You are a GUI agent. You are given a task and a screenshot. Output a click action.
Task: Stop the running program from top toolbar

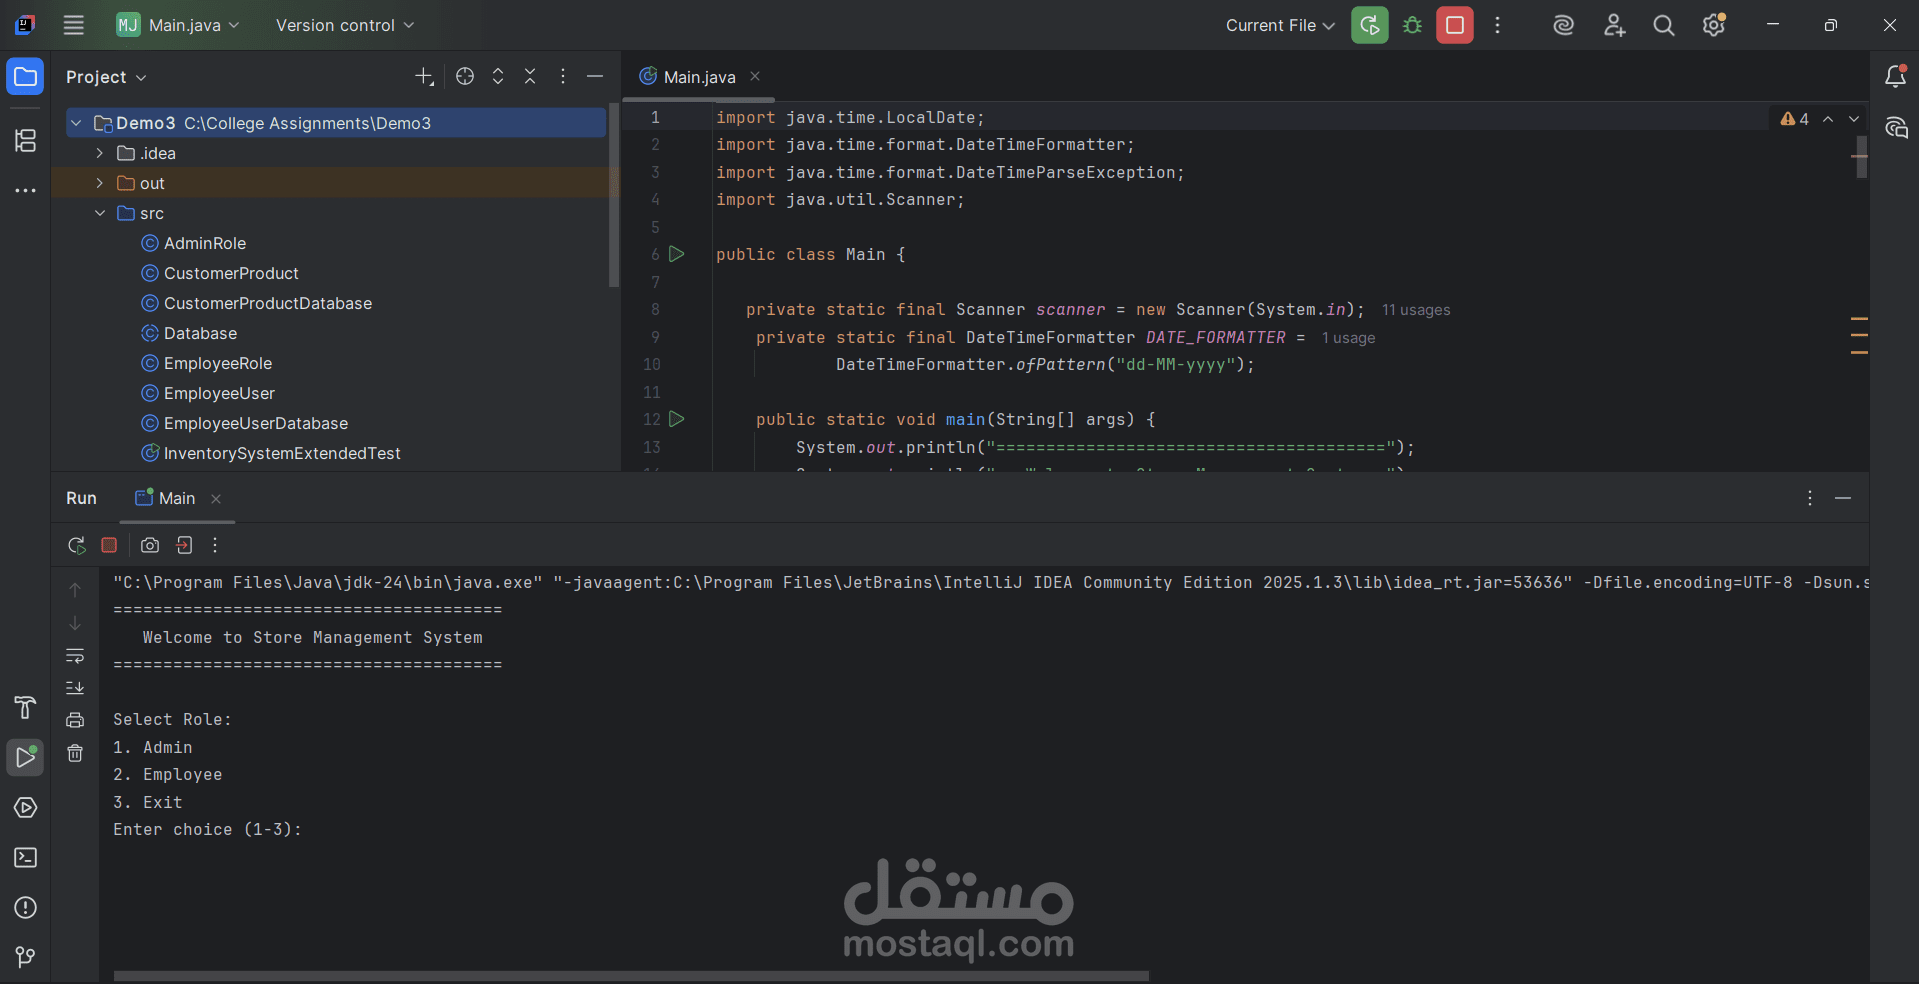pos(1455,25)
